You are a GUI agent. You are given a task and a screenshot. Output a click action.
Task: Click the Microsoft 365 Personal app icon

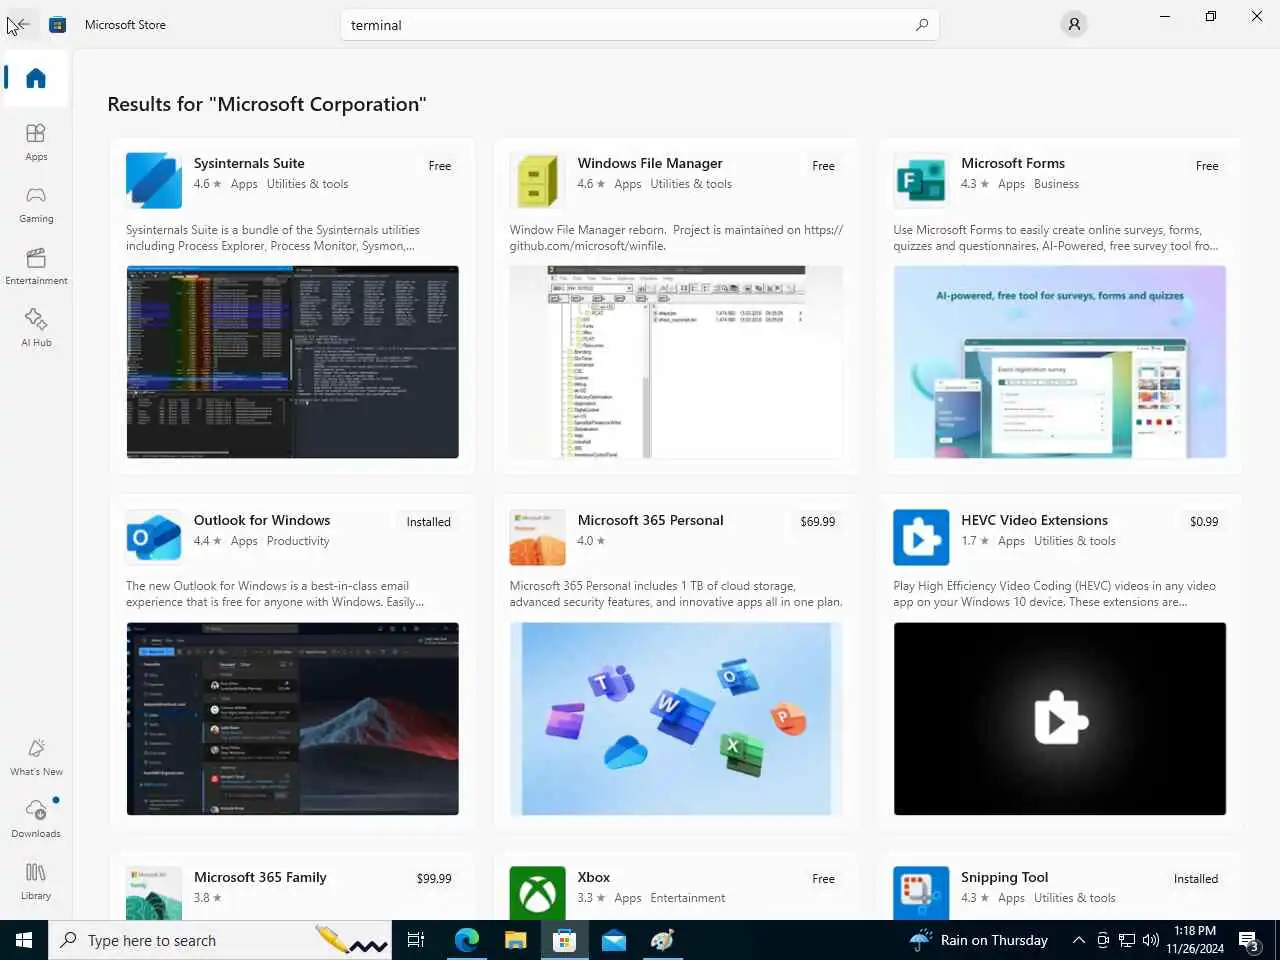[537, 537]
